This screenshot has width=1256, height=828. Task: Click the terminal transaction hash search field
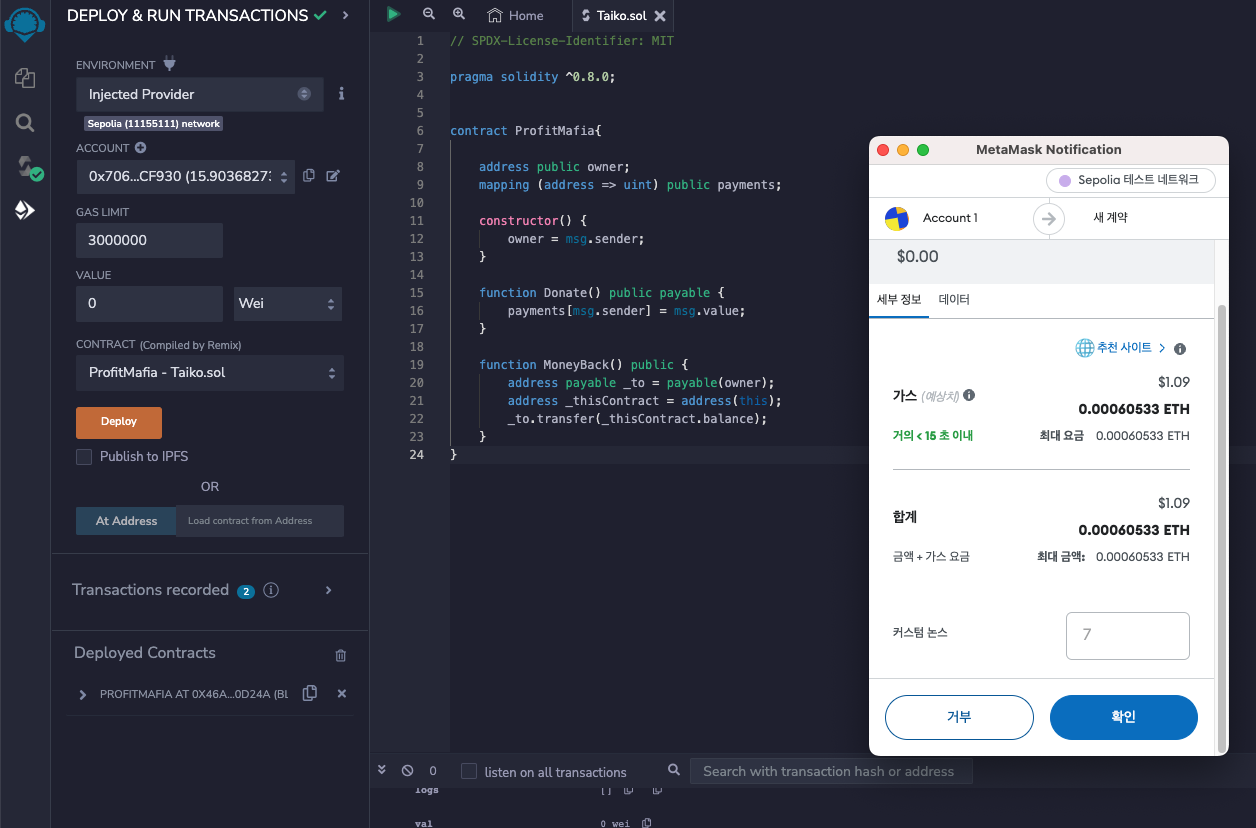[829, 771]
